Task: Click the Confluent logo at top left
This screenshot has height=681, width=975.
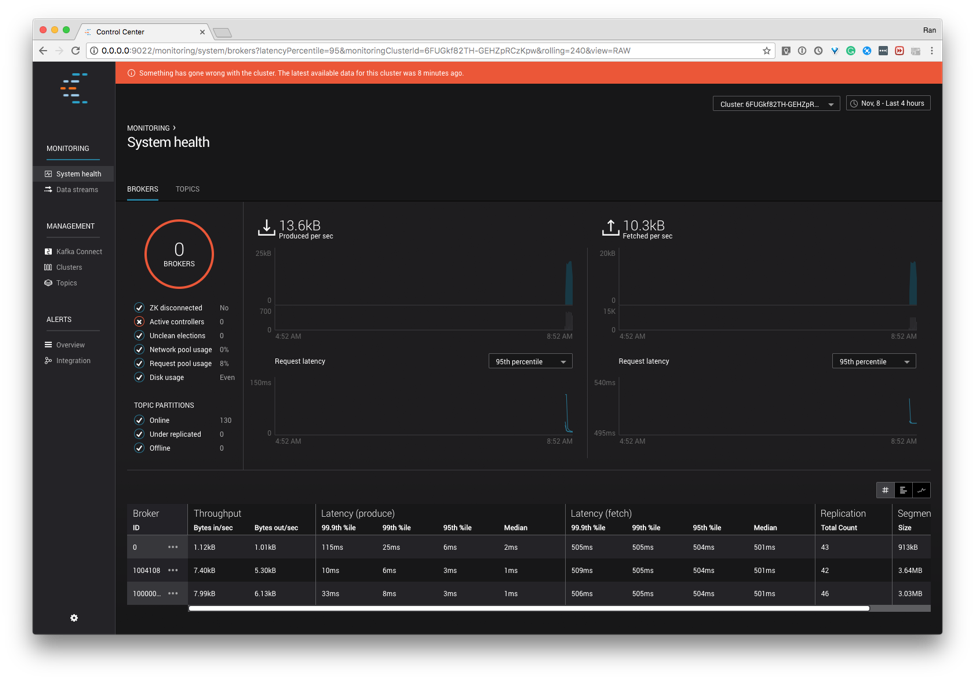Action: [x=73, y=88]
